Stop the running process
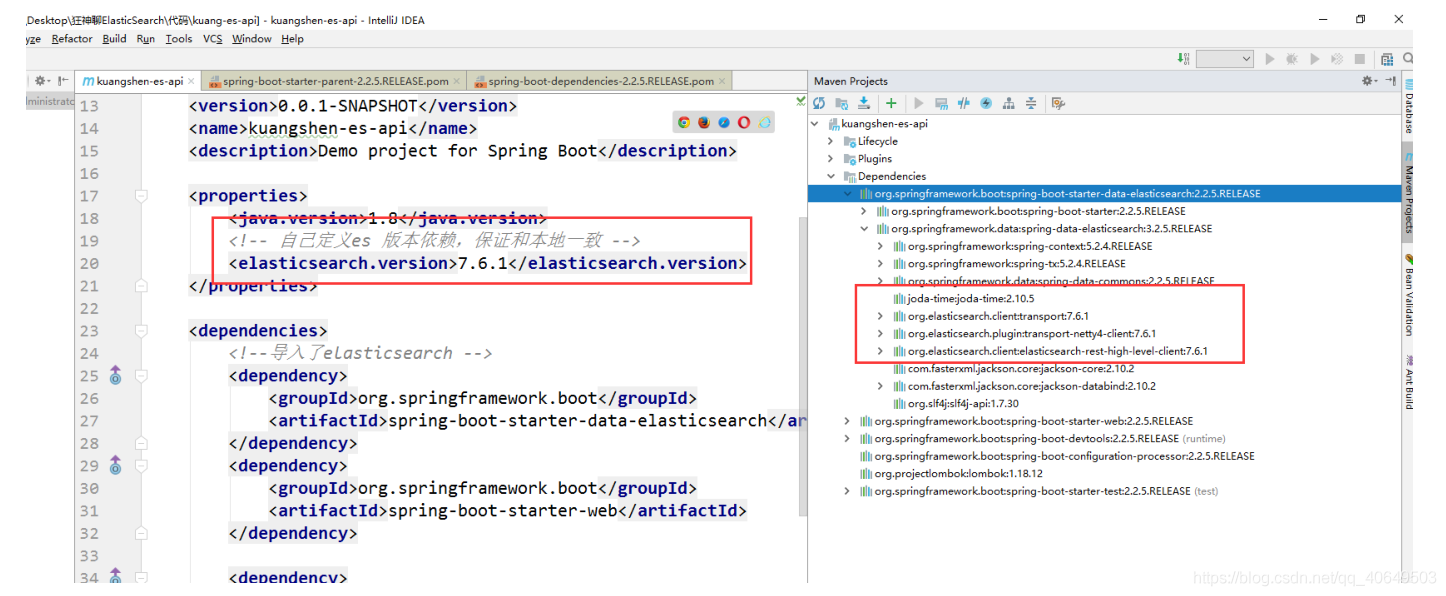This screenshot has height=596, width=1446. 1360,59
